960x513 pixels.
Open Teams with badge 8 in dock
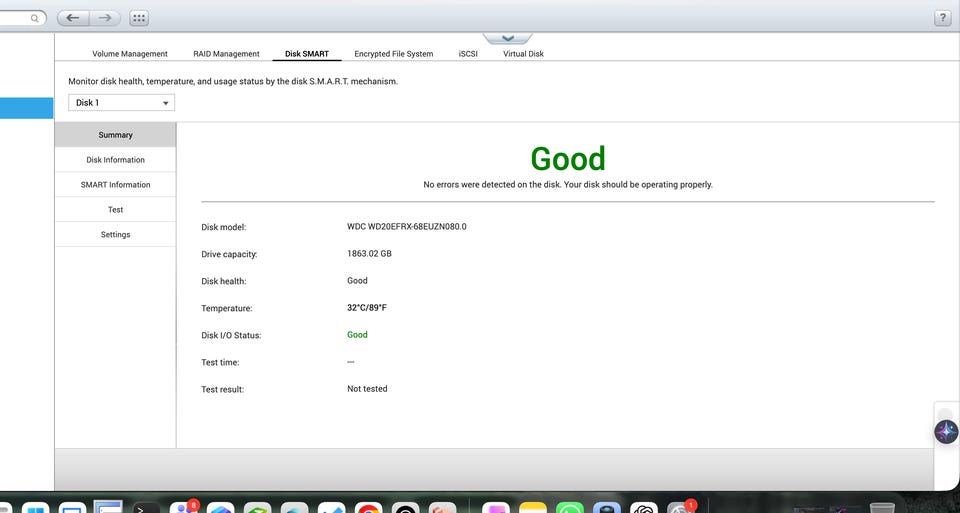click(x=184, y=507)
